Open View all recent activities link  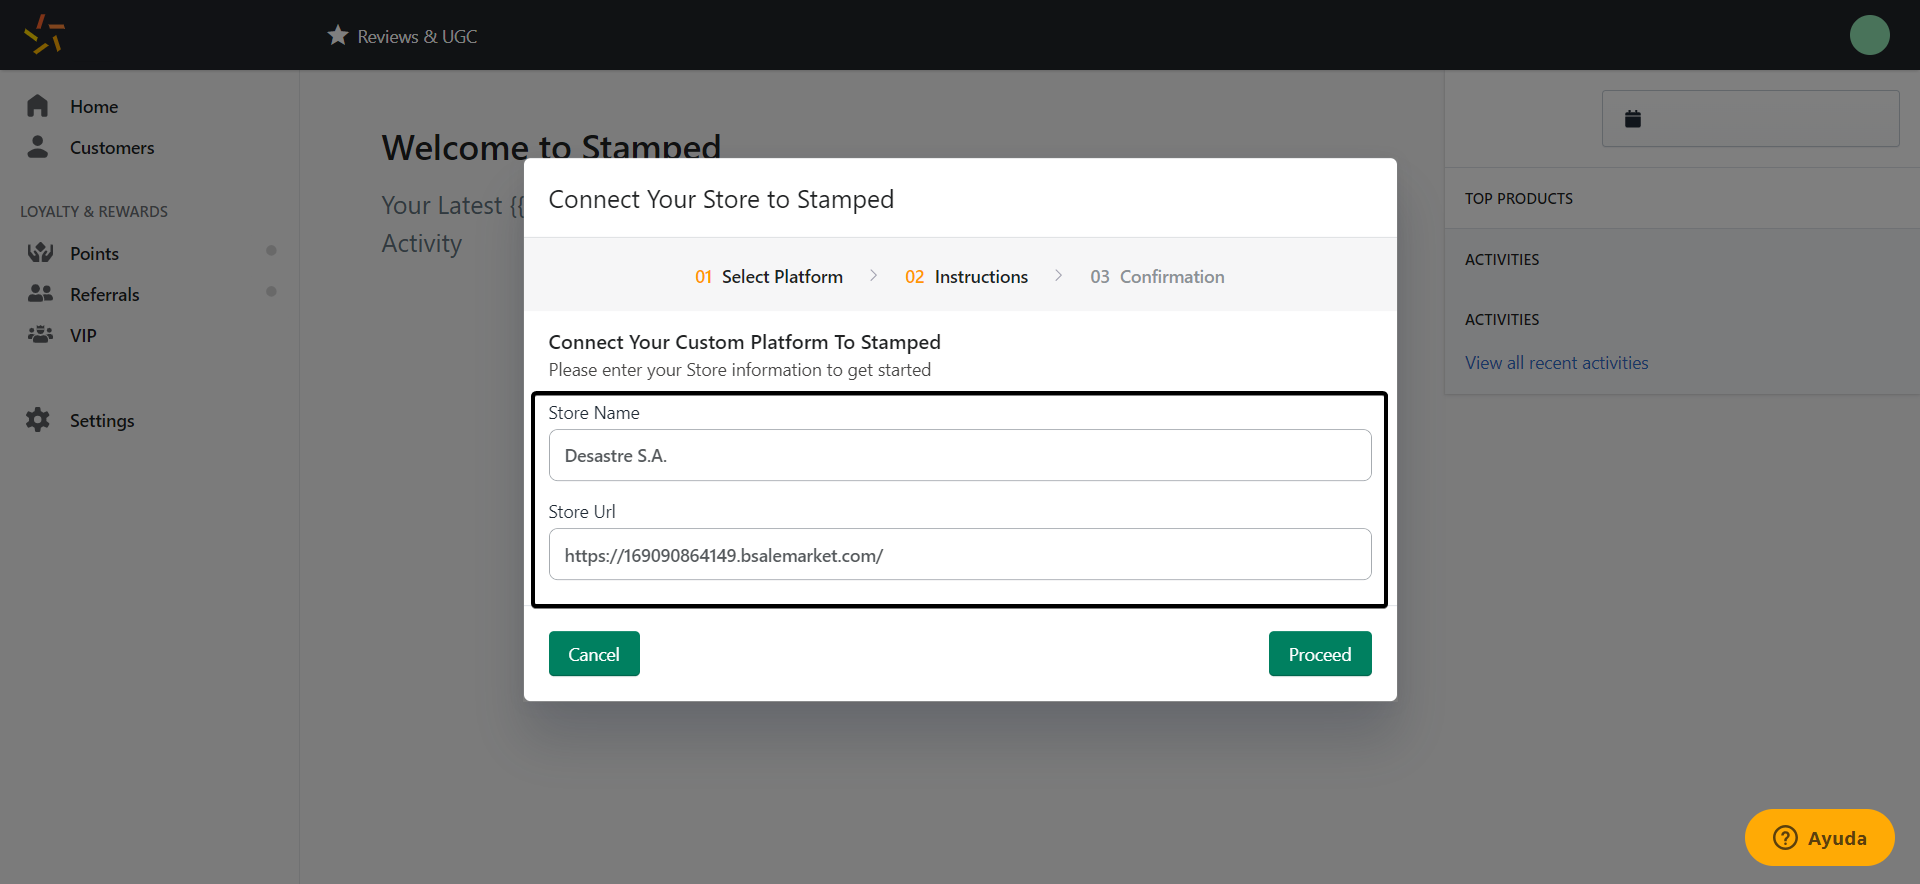click(1557, 363)
